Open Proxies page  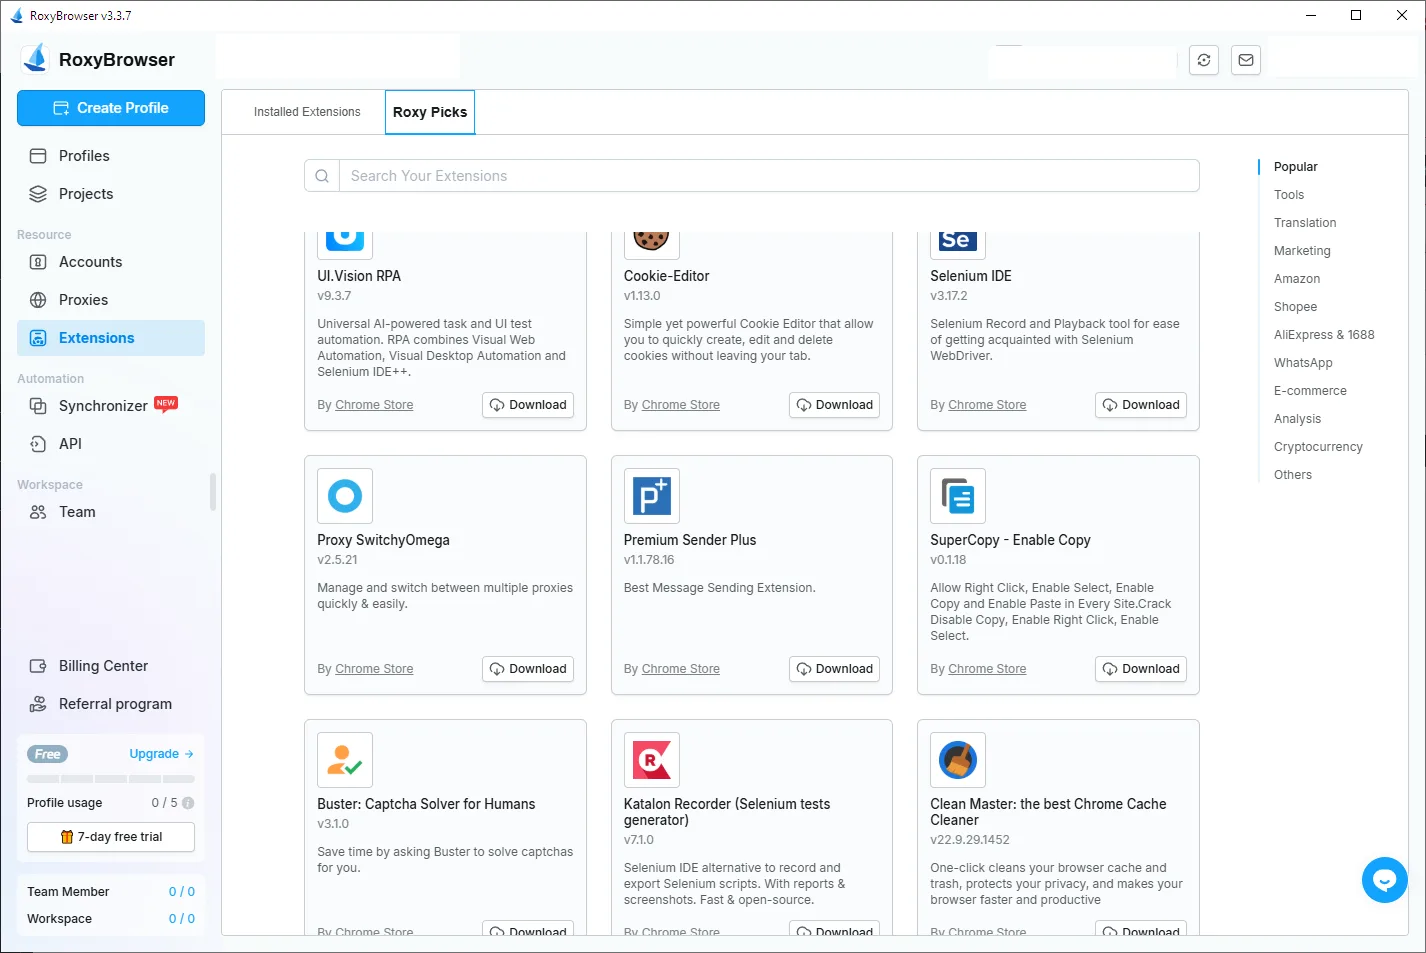pos(111,300)
